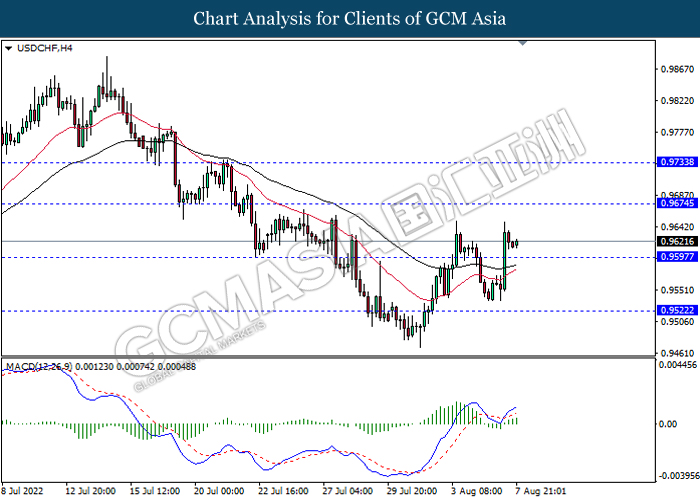Click the 0.96420 price axis value

677,227
